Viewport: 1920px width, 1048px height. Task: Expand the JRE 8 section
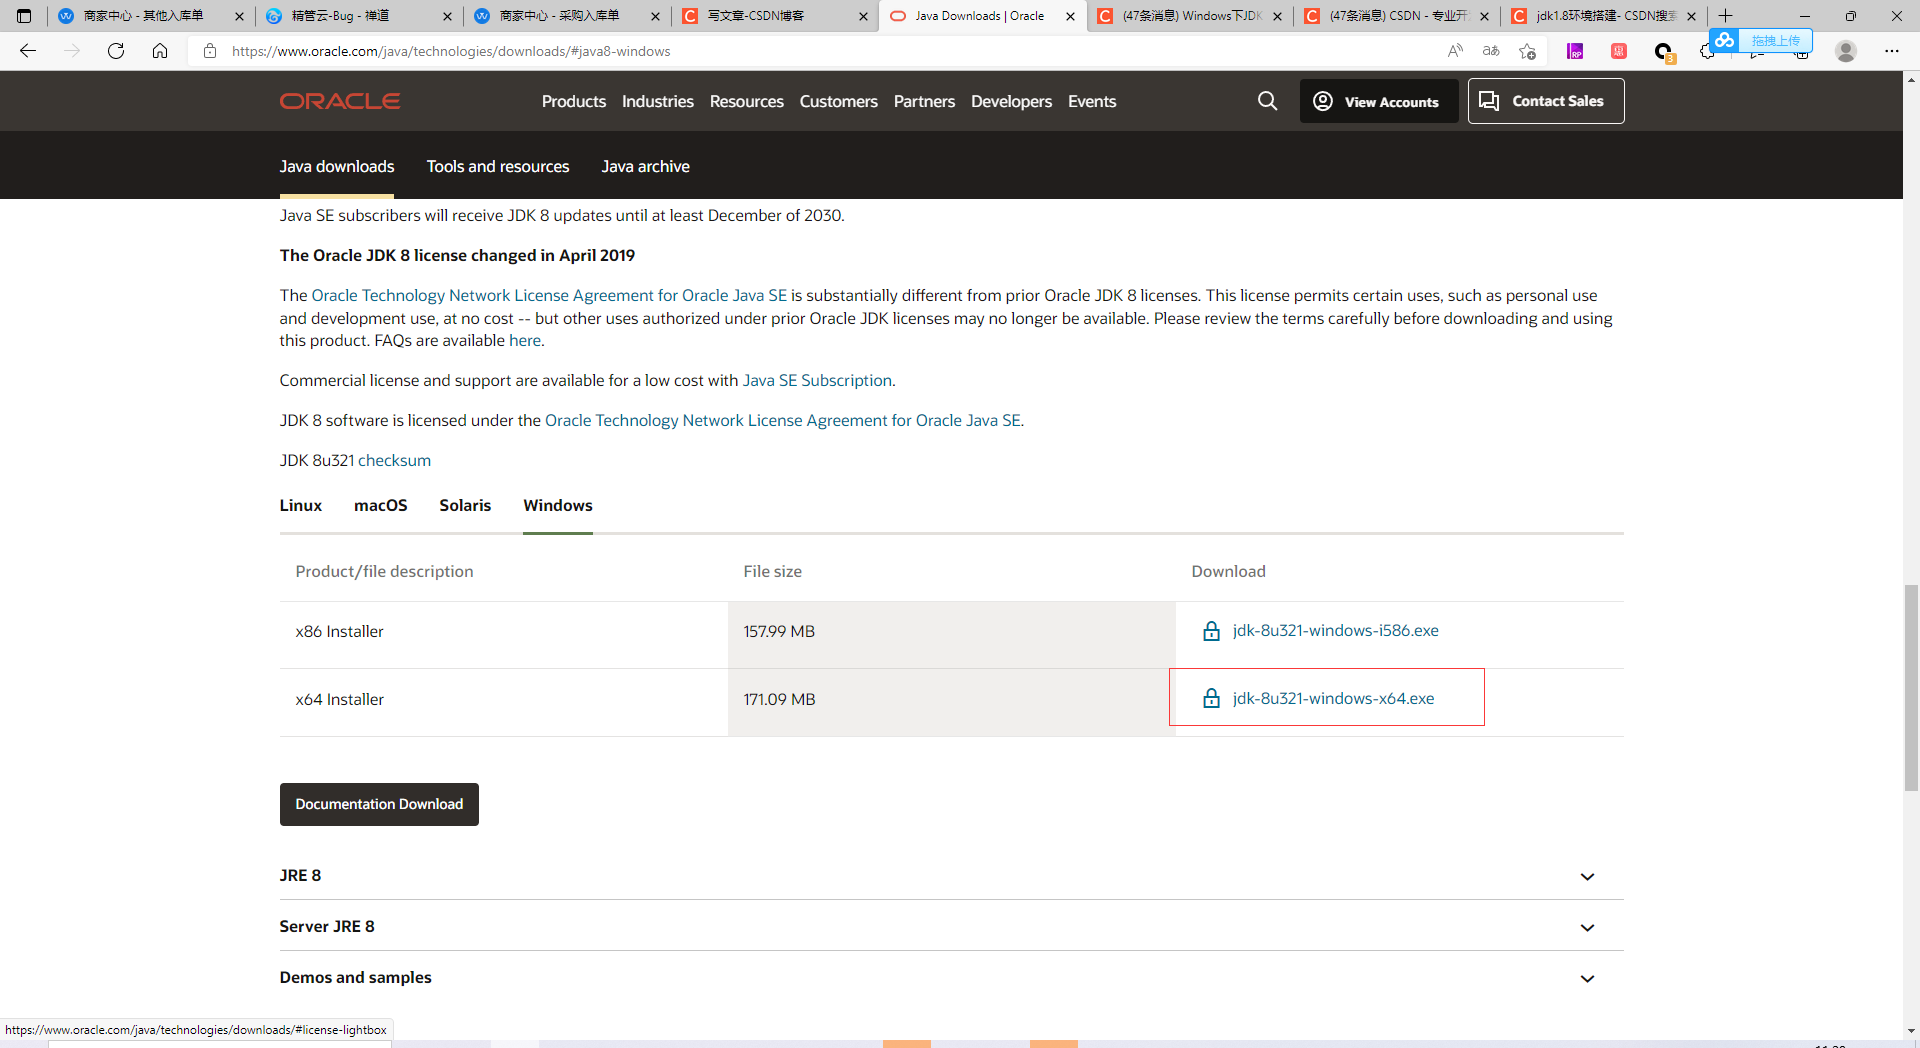tap(1588, 876)
